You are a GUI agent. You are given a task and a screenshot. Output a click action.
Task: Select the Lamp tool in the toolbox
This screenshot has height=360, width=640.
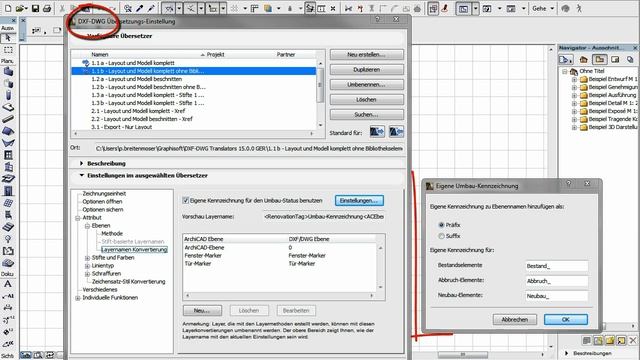pos(8,239)
